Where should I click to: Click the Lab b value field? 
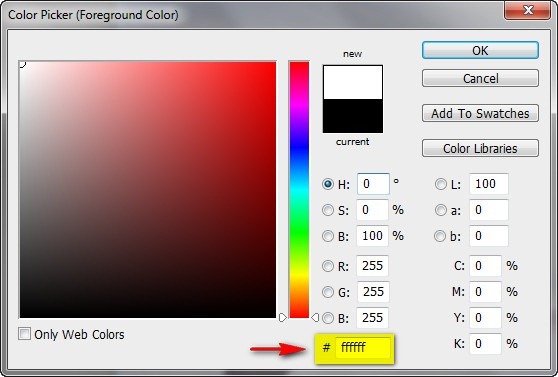pos(489,236)
